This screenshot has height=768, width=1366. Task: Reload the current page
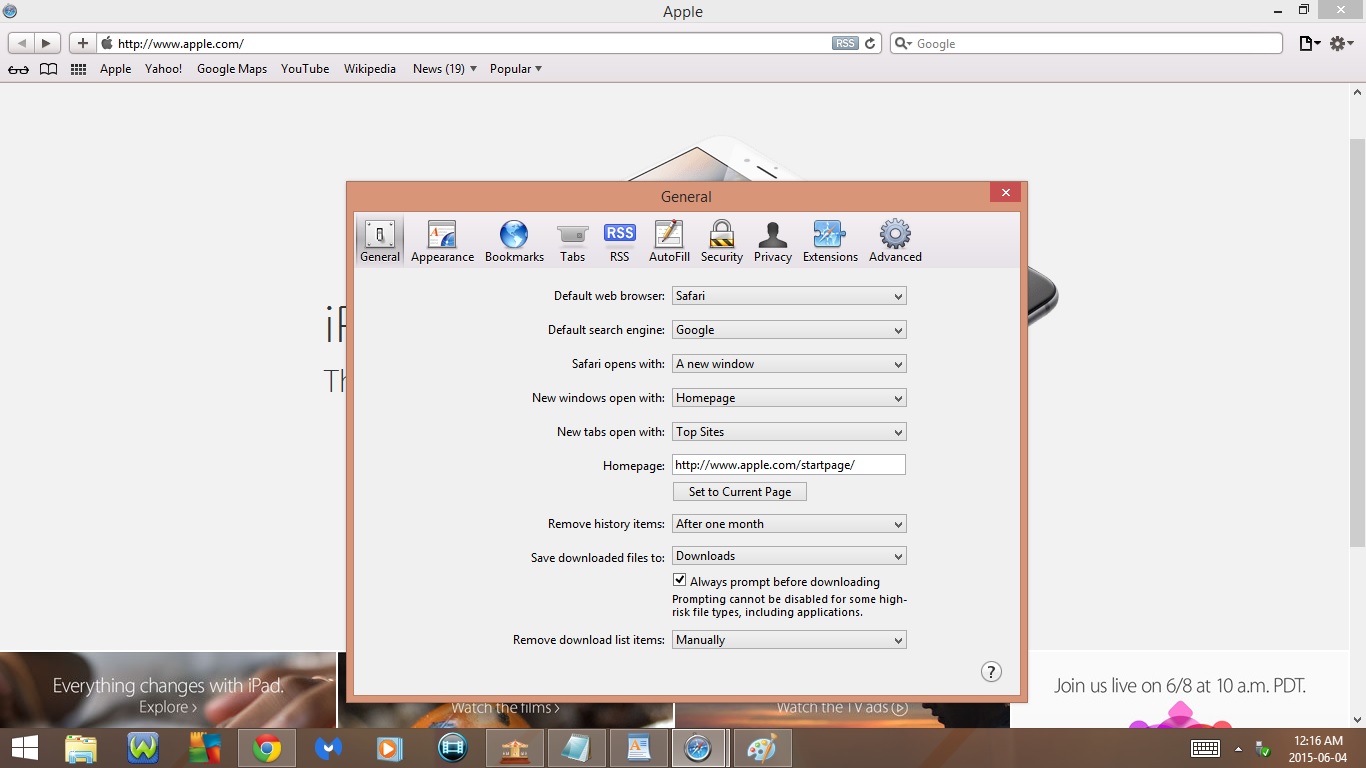coord(870,44)
